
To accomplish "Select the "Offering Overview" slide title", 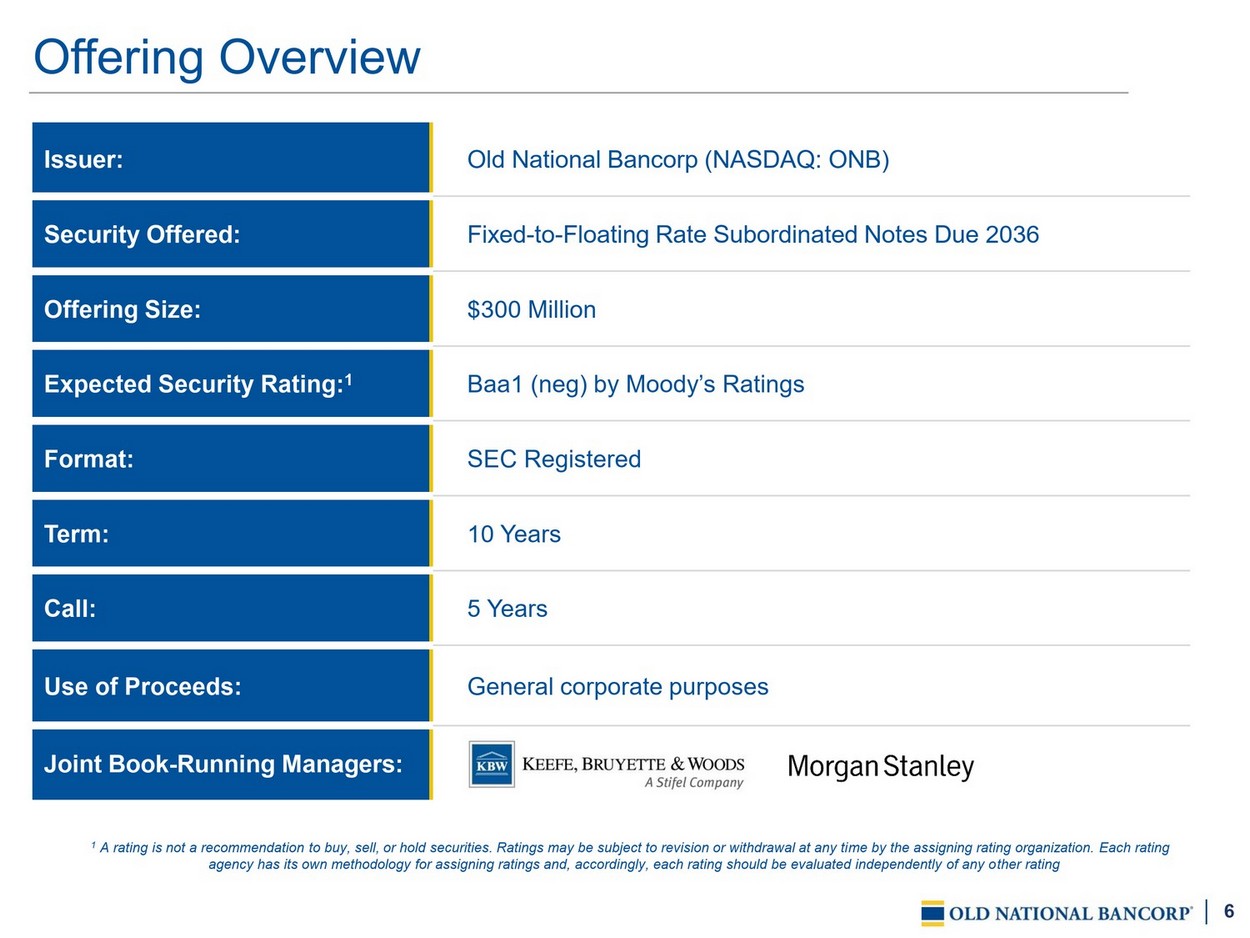I will click(227, 57).
